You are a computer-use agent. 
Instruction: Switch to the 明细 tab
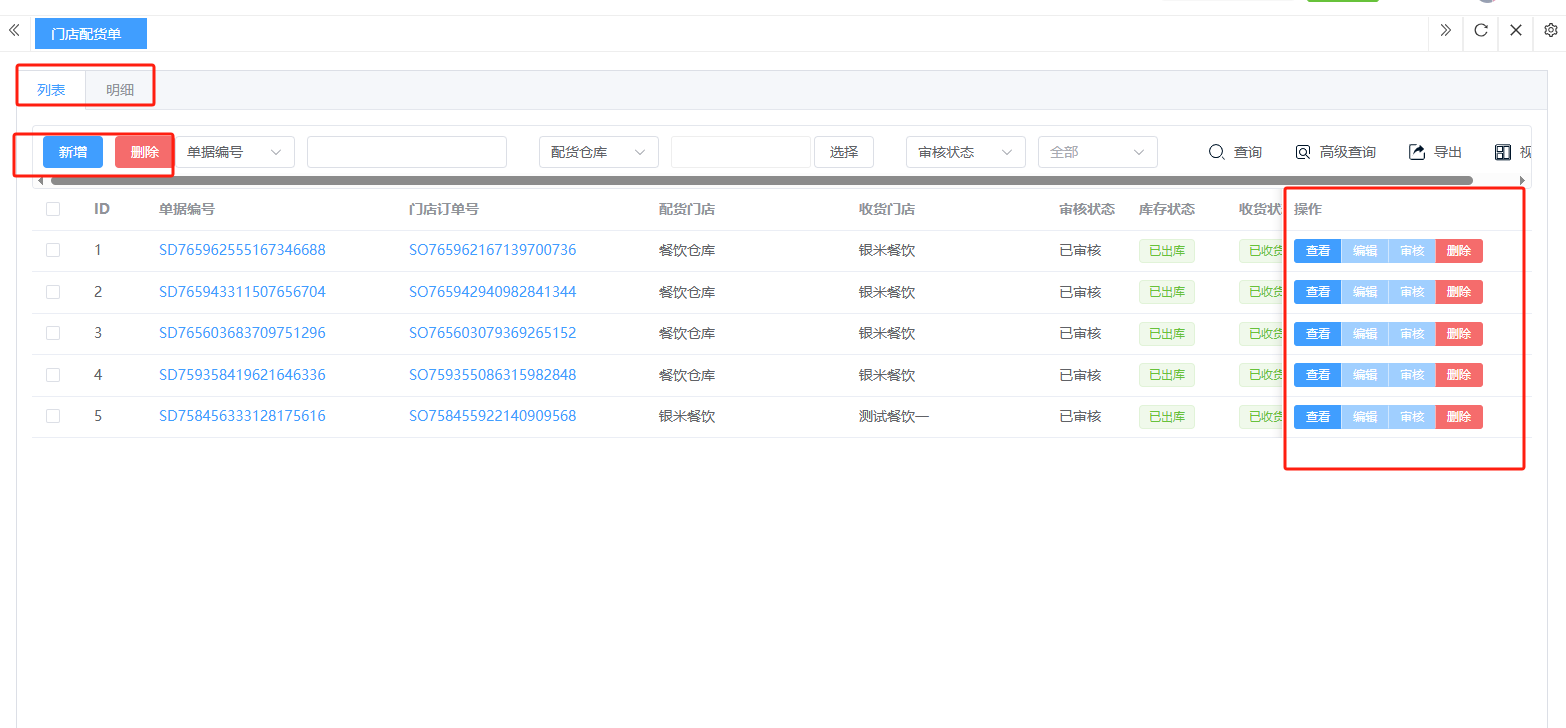coord(120,90)
